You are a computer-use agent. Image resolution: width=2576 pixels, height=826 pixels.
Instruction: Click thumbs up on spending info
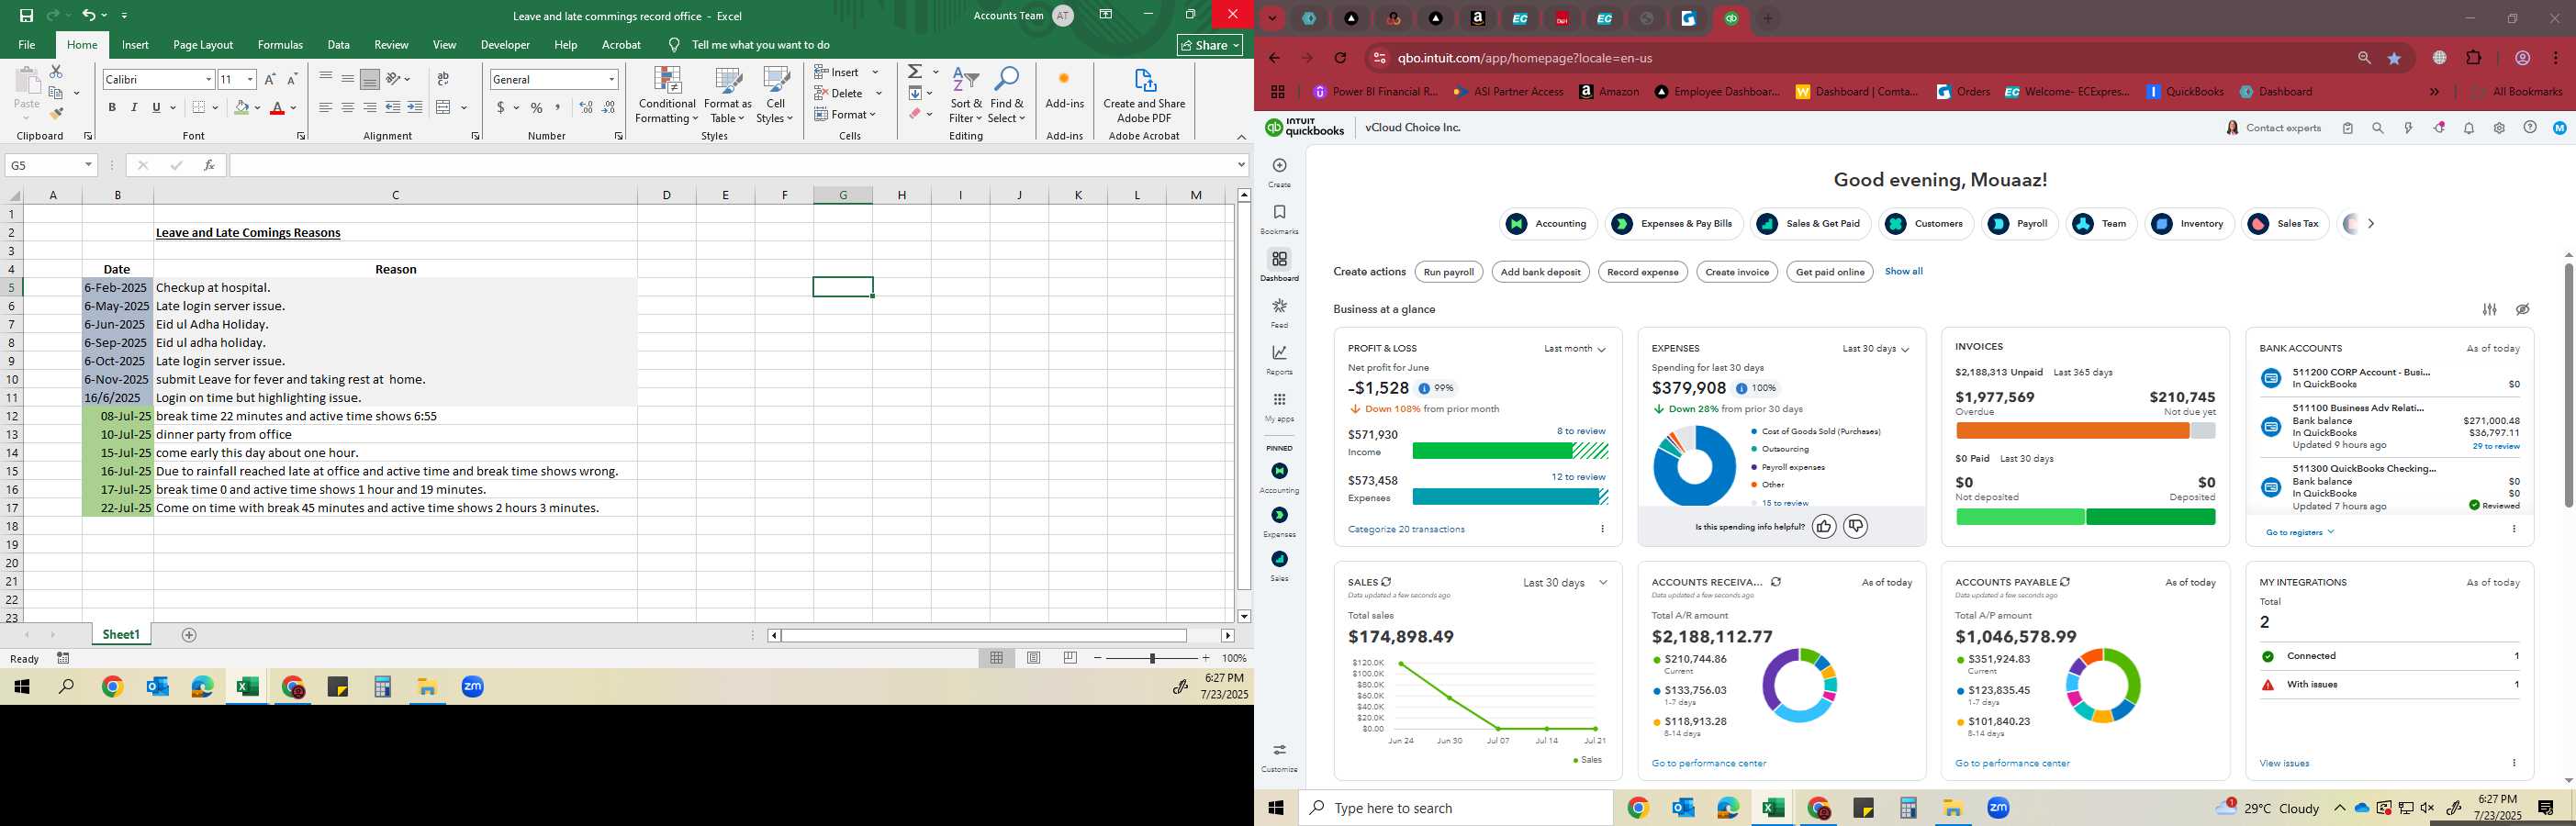1824,526
